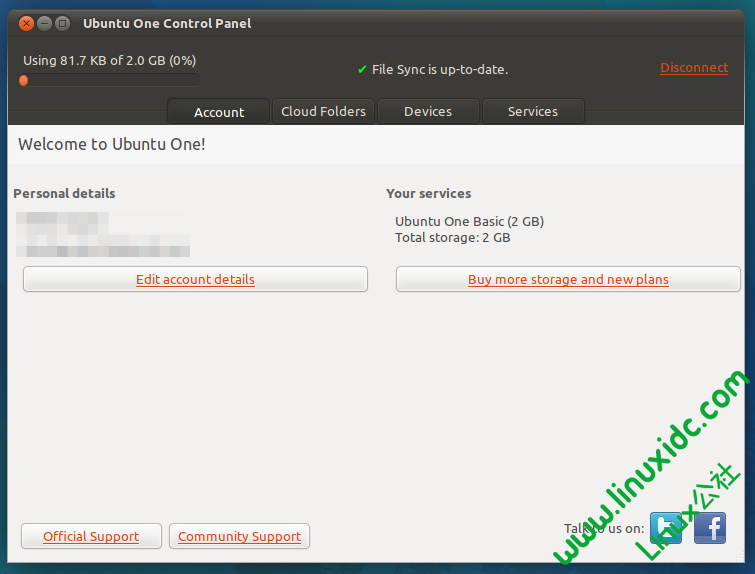Screen dimensions: 755x574
Task: Click 'Total storage: 2 GB' text
Action: 453,237
